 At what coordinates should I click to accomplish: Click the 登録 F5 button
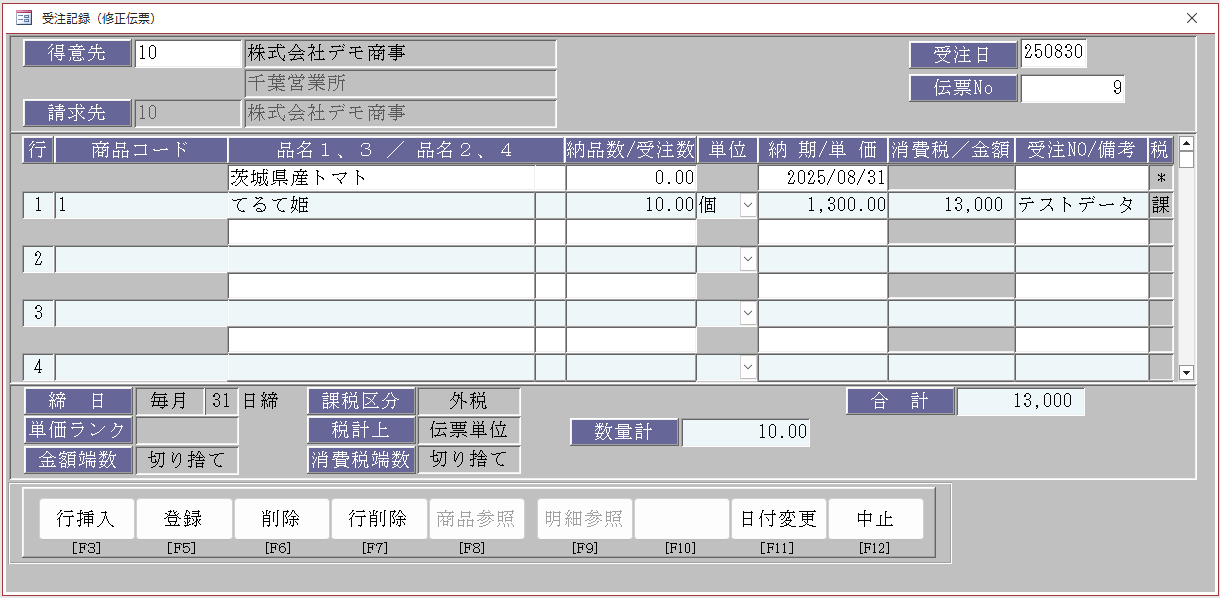pyautogui.click(x=184, y=519)
